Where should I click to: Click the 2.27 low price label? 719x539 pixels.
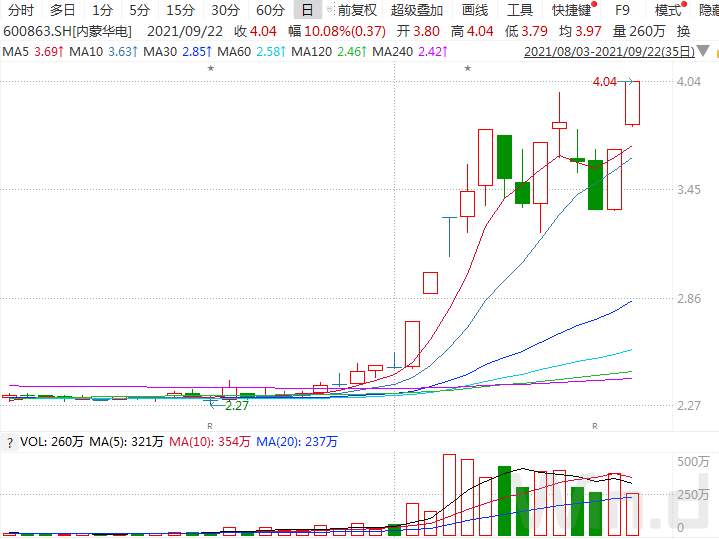[237, 406]
